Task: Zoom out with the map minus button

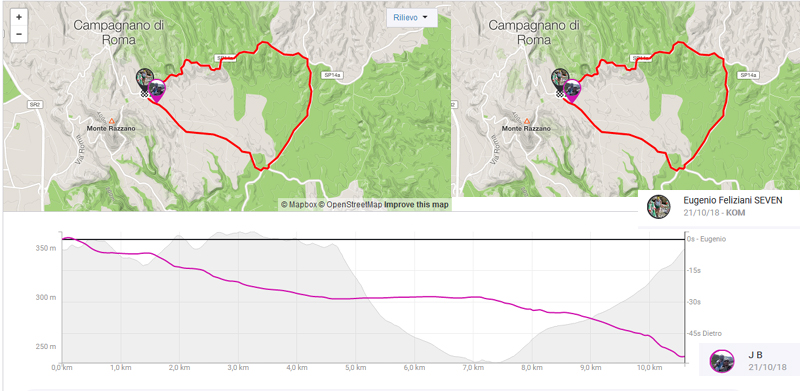Action: (x=19, y=34)
